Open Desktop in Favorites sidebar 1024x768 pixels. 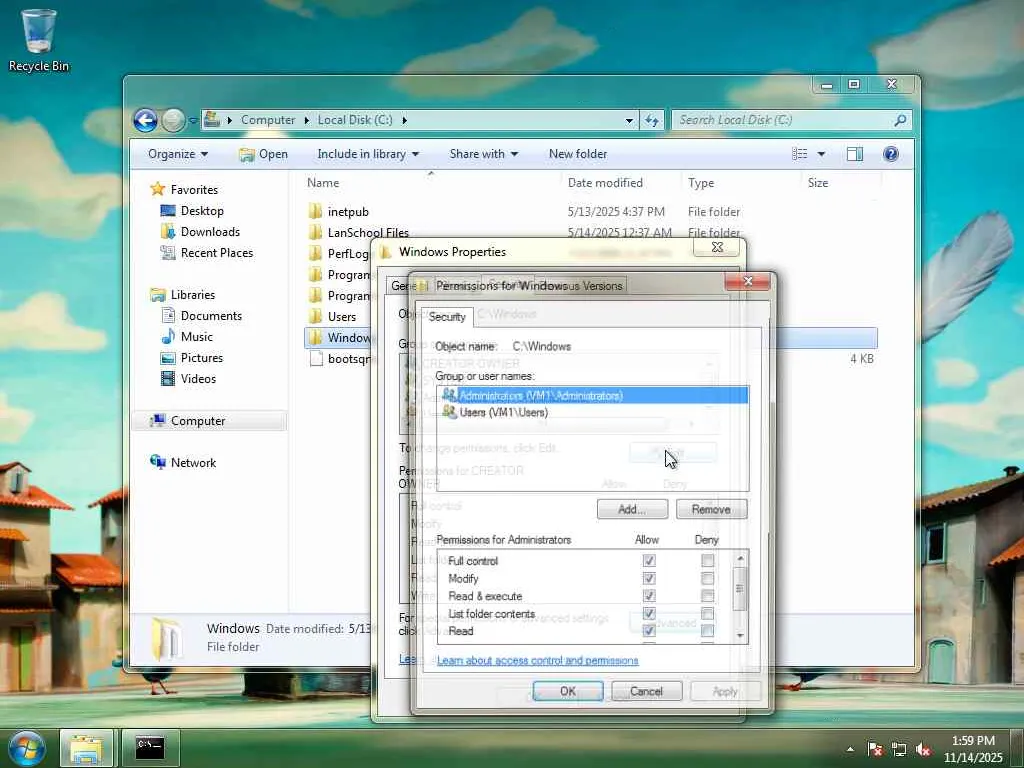(192, 211)
